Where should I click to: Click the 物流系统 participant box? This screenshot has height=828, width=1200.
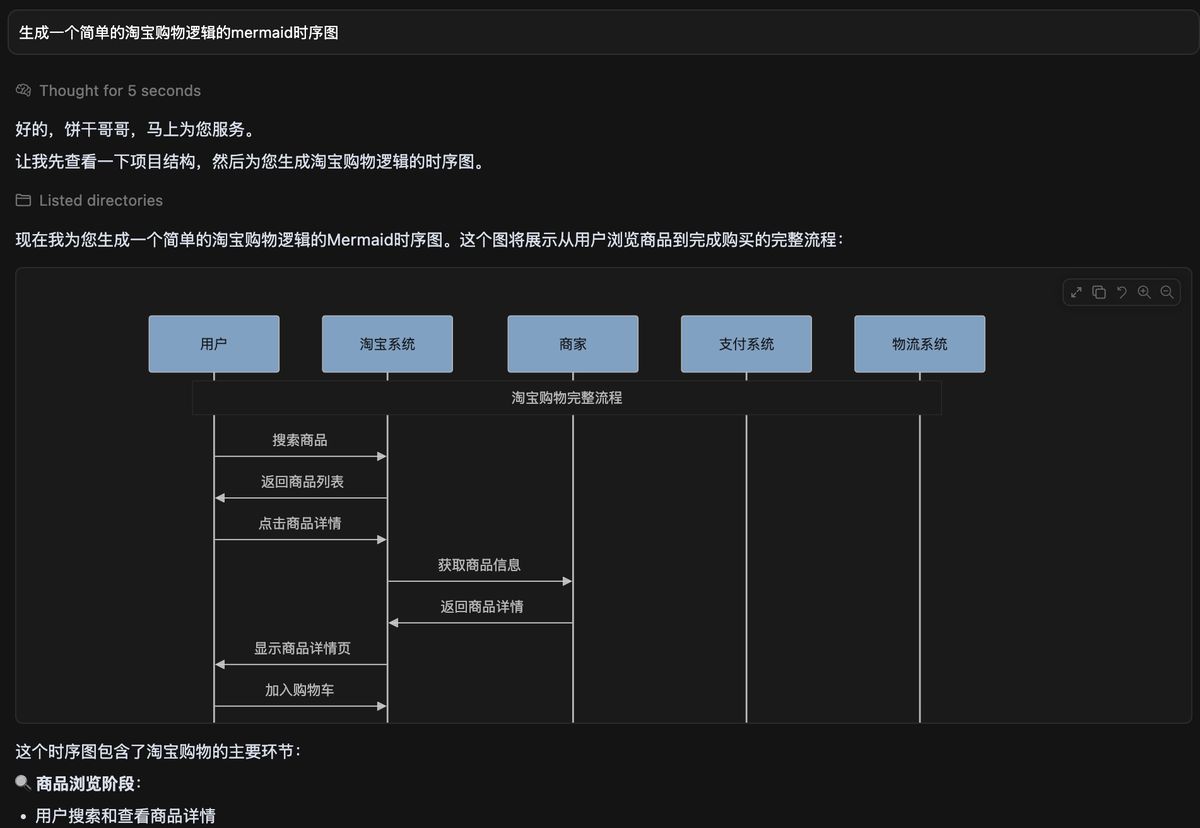pos(919,343)
